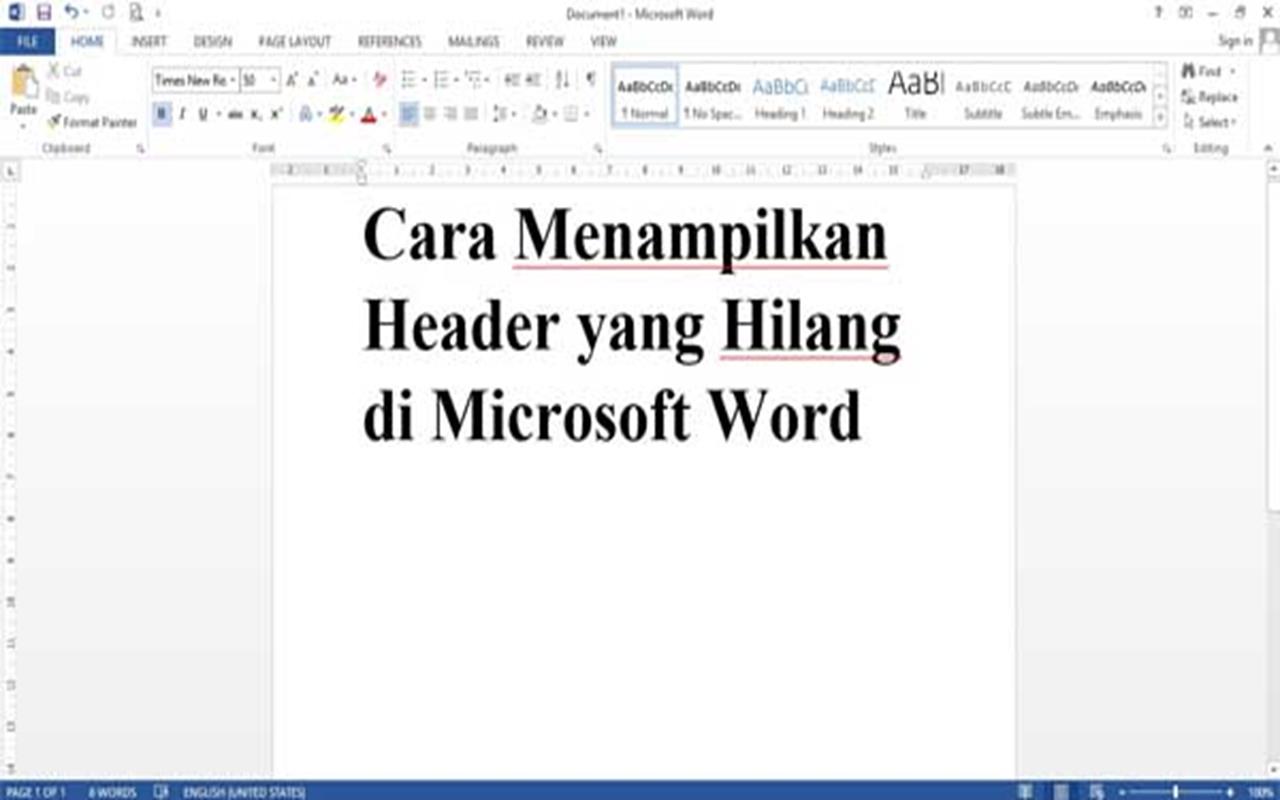Open proofing errors status icon
This screenshot has height=800, width=1280.
pyautogui.click(x=160, y=792)
